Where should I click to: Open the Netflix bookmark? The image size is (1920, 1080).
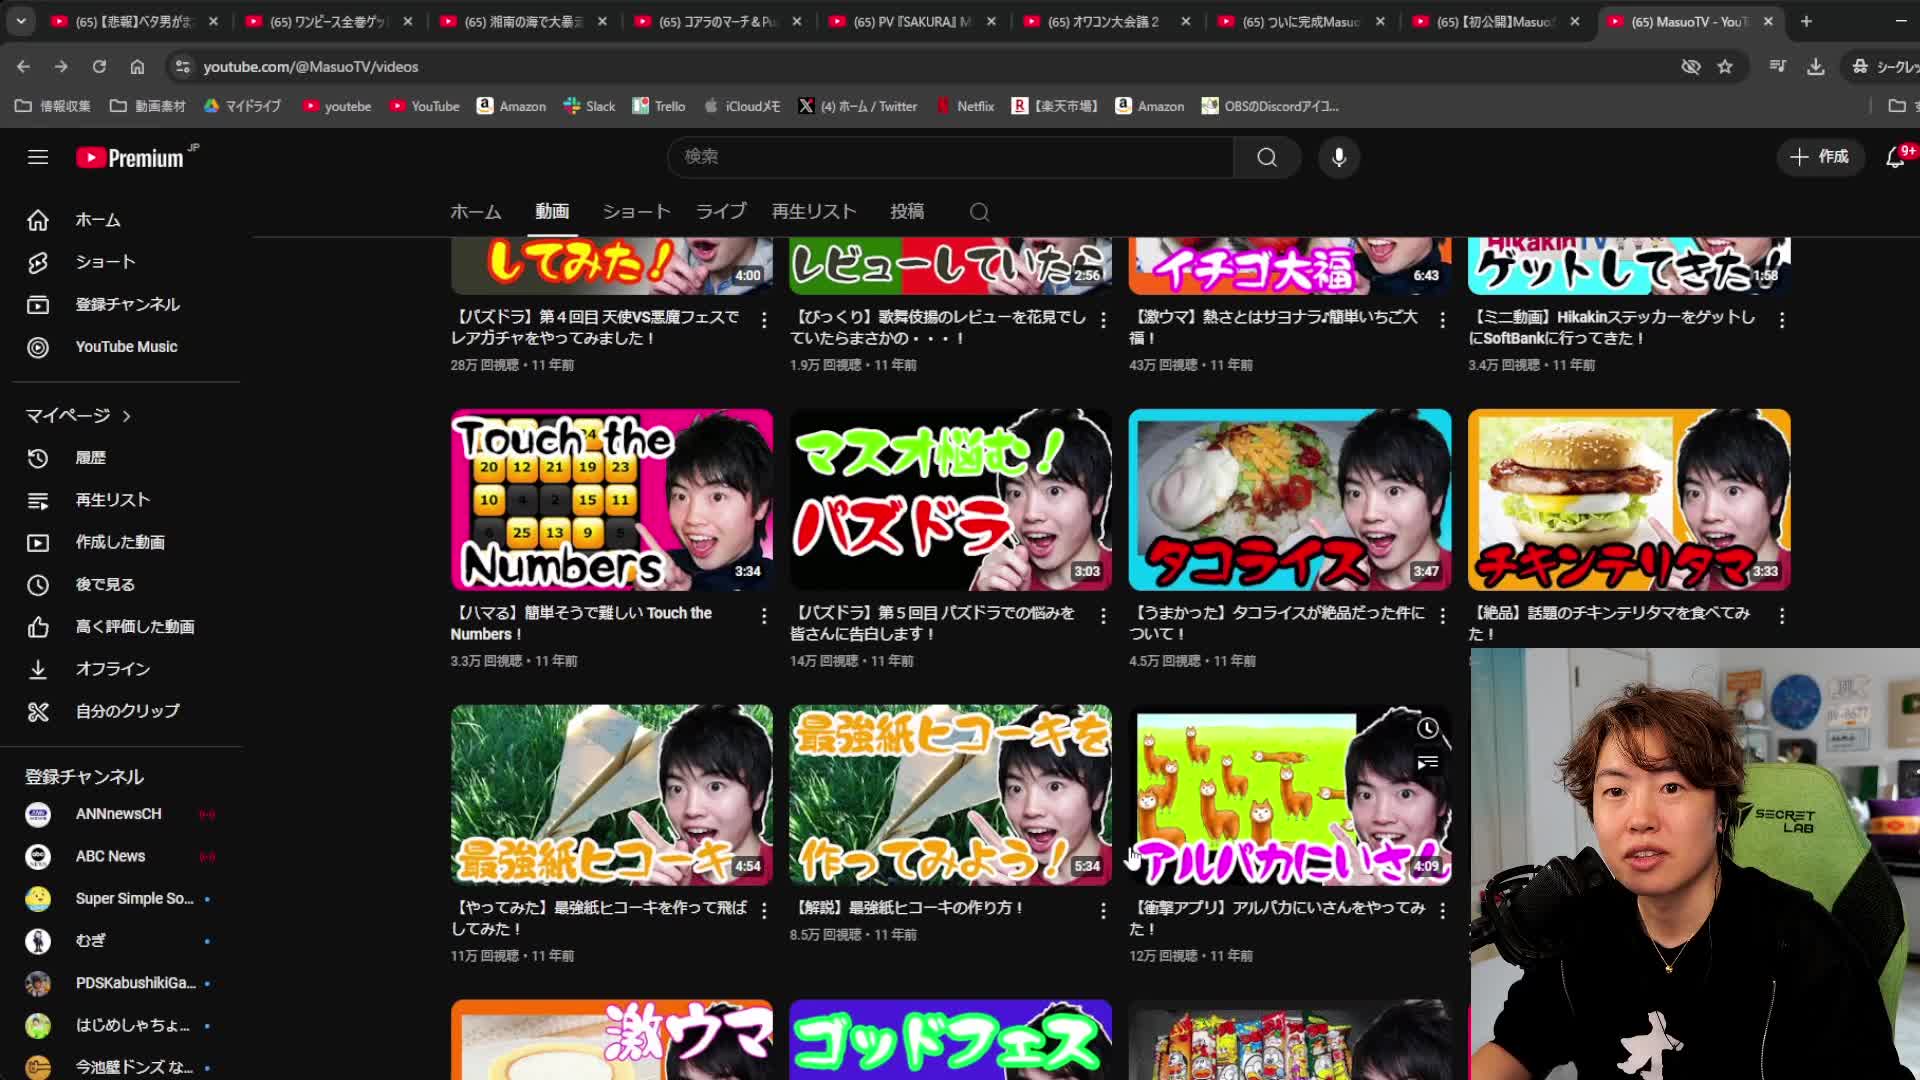[965, 106]
